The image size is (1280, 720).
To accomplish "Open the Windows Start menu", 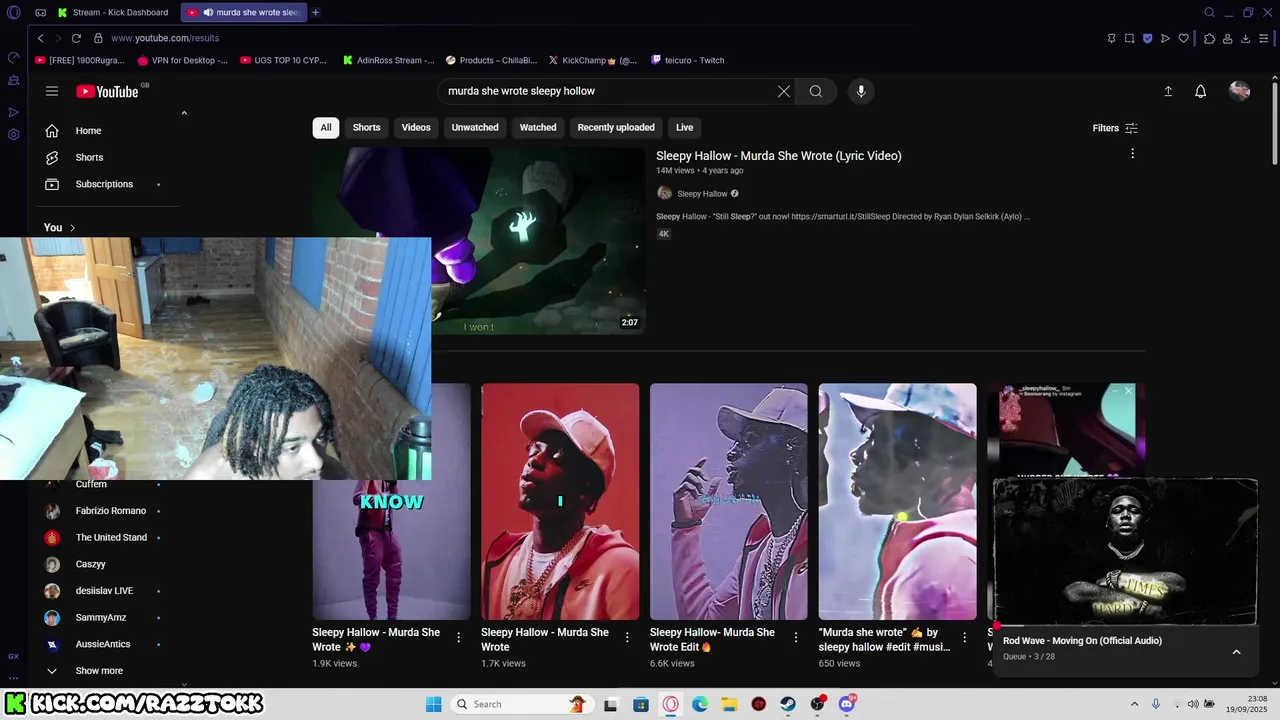I will click(x=433, y=704).
